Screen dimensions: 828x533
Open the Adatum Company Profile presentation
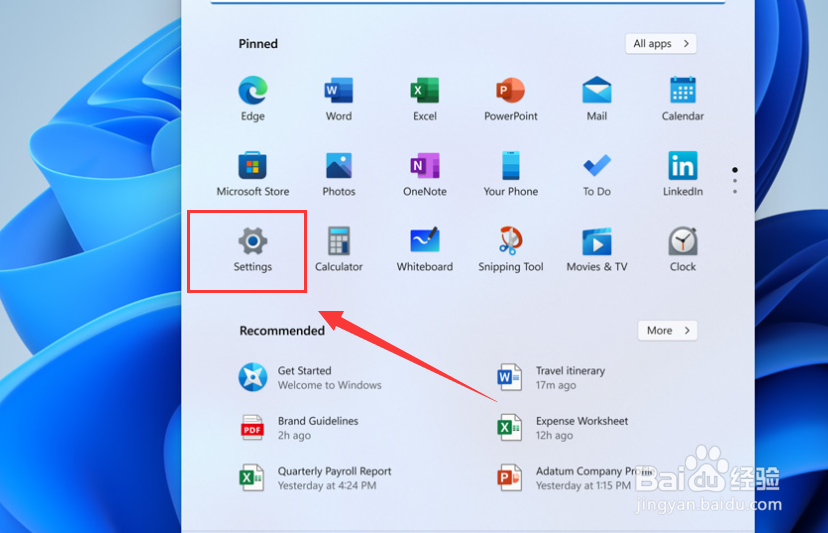576,478
